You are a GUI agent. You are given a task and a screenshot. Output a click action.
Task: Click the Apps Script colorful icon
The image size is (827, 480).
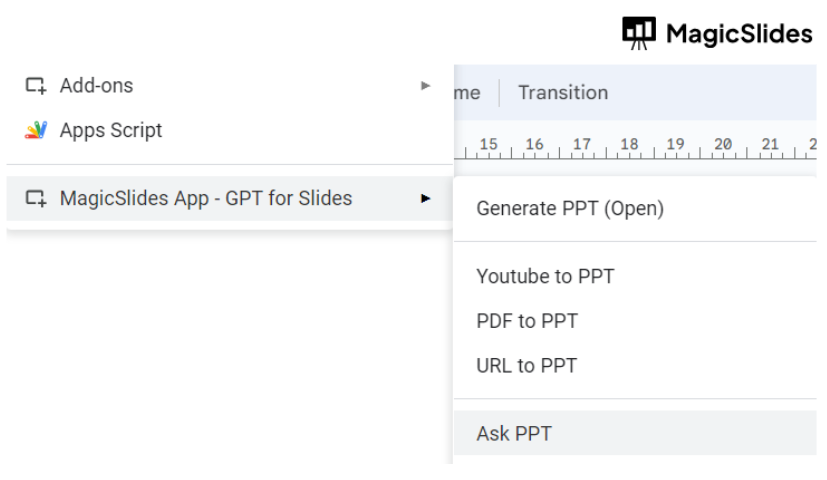pyautogui.click(x=36, y=130)
